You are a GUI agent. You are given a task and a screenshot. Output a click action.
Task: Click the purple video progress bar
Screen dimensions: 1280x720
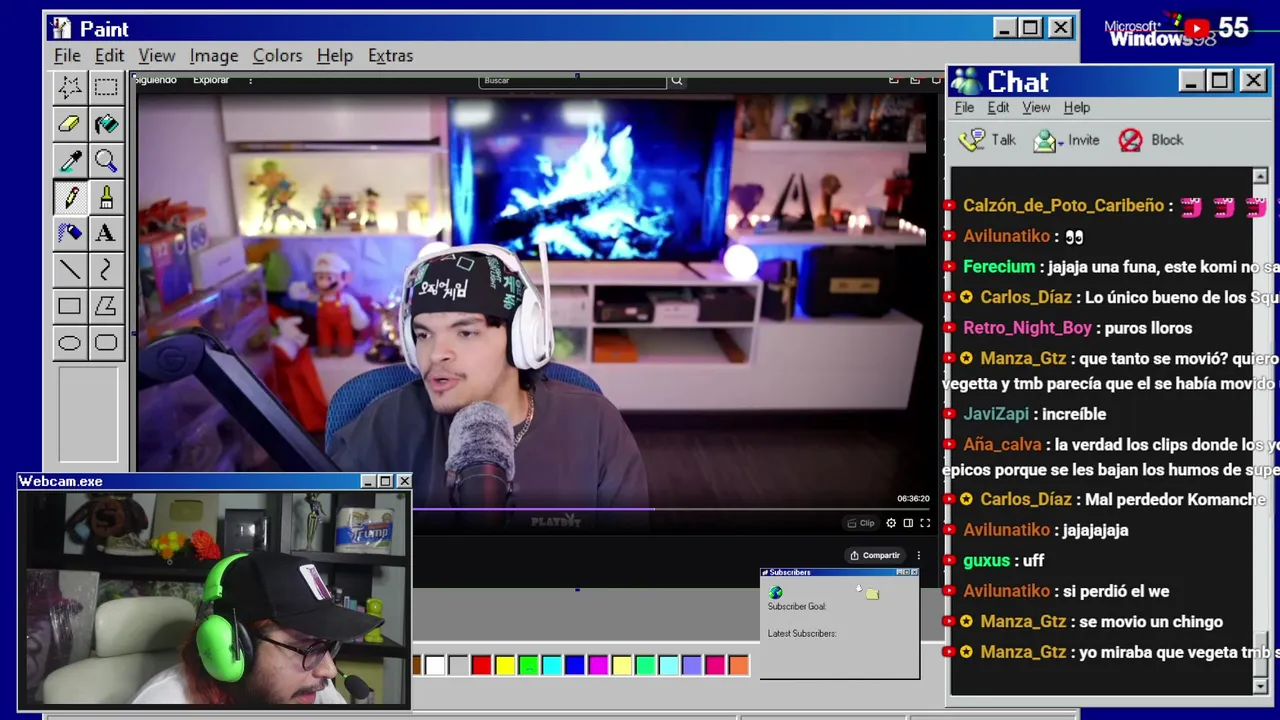click(534, 509)
